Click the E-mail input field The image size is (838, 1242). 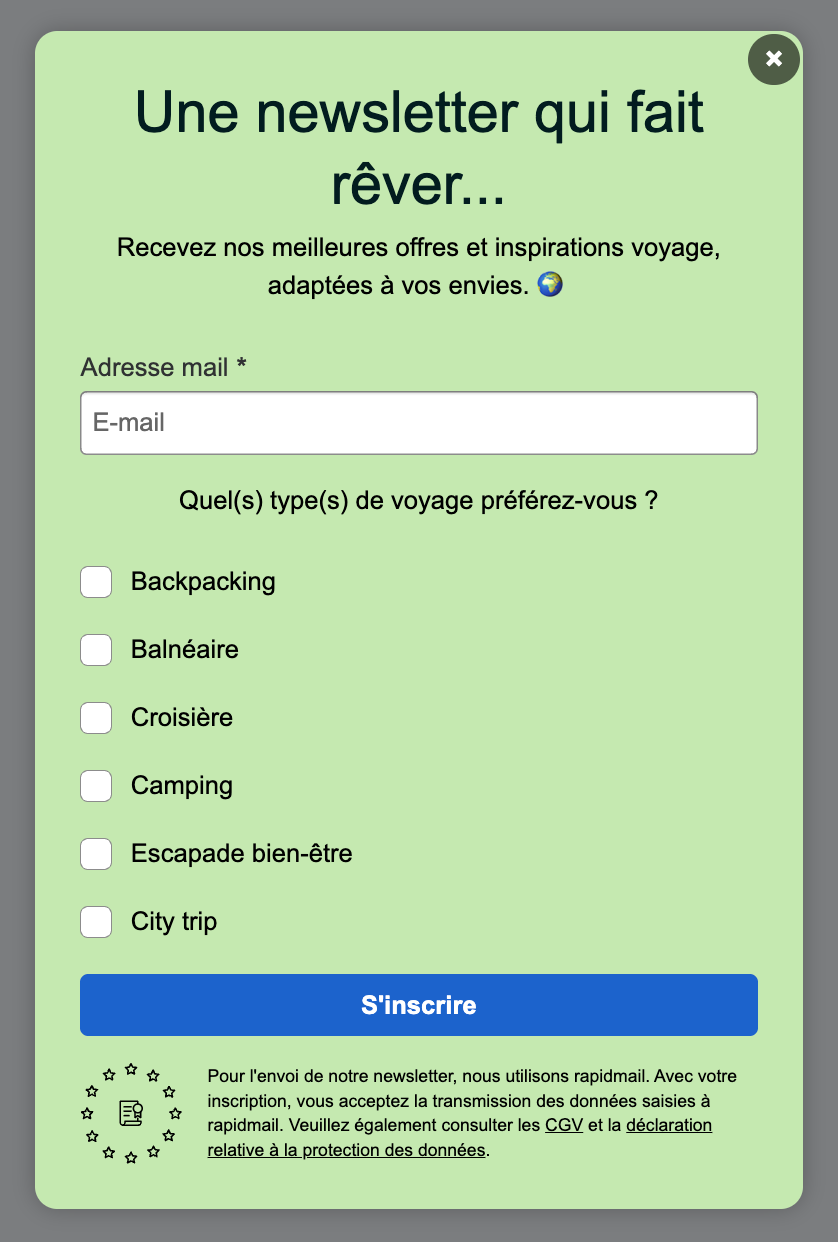point(418,423)
